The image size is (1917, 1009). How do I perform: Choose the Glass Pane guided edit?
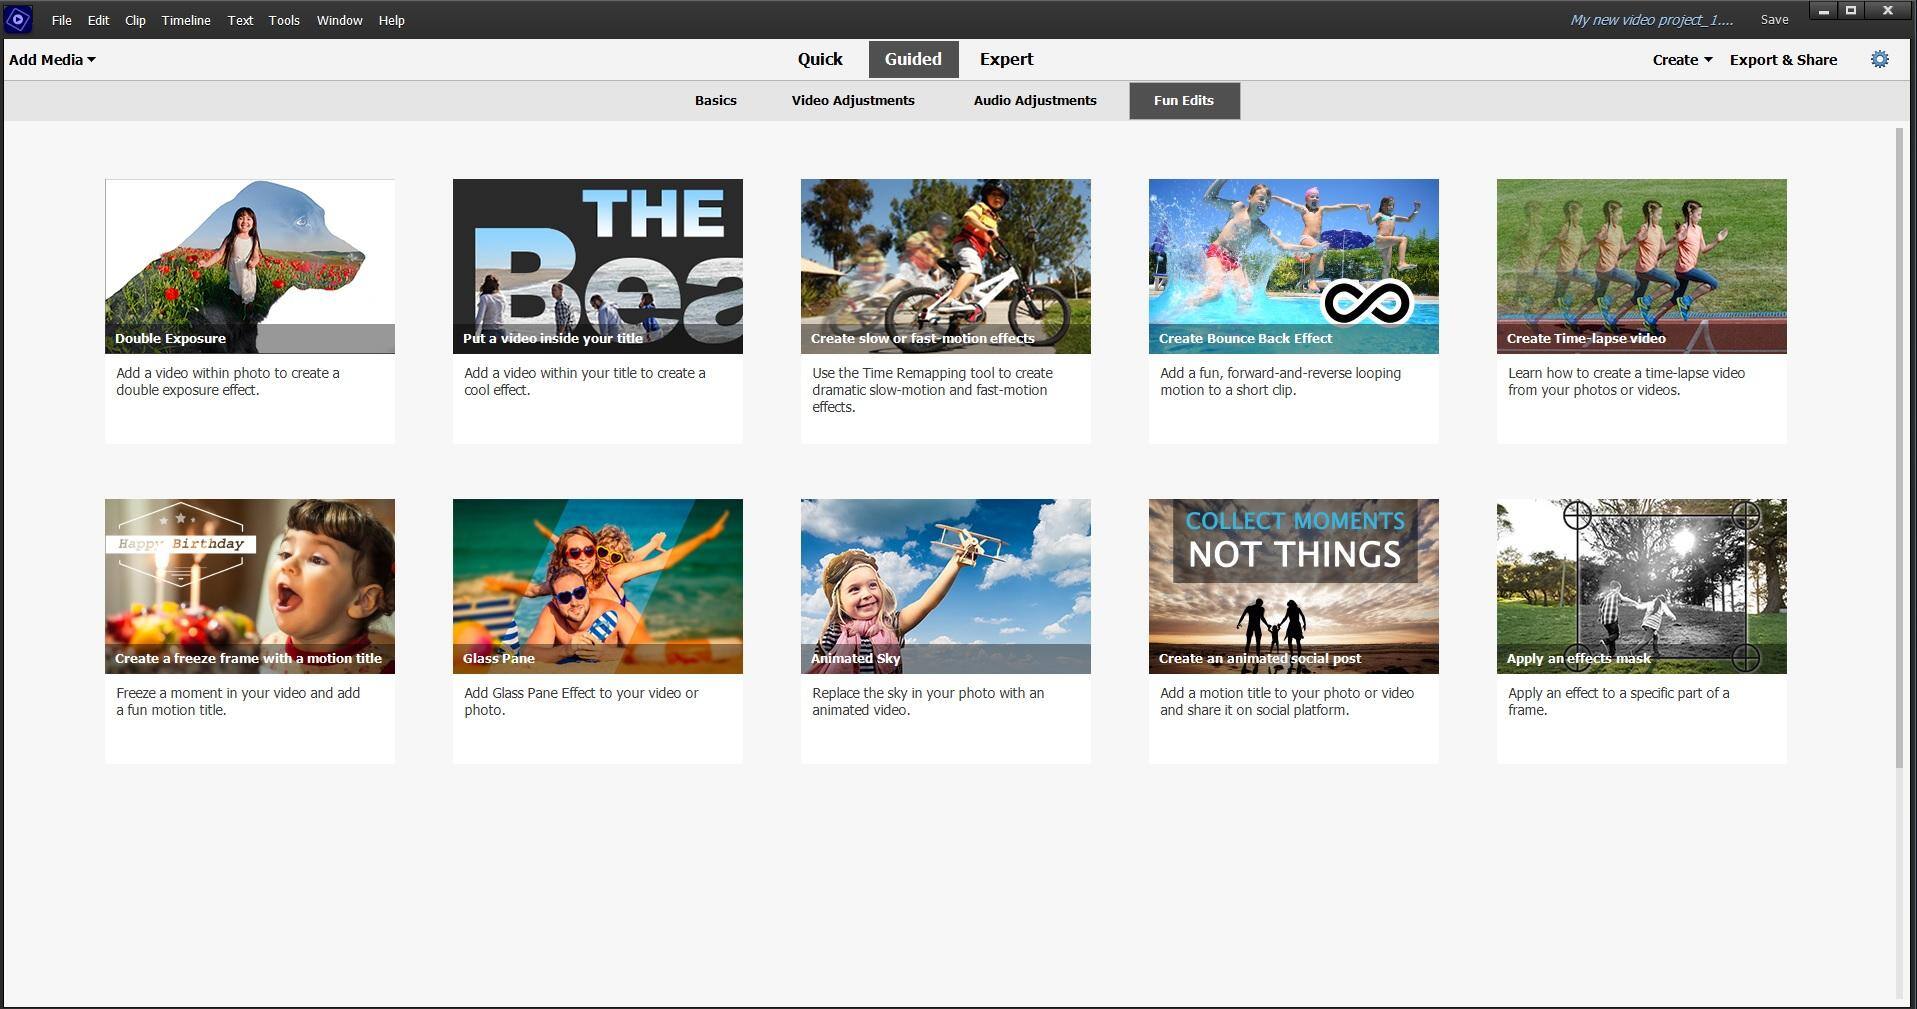pos(597,586)
